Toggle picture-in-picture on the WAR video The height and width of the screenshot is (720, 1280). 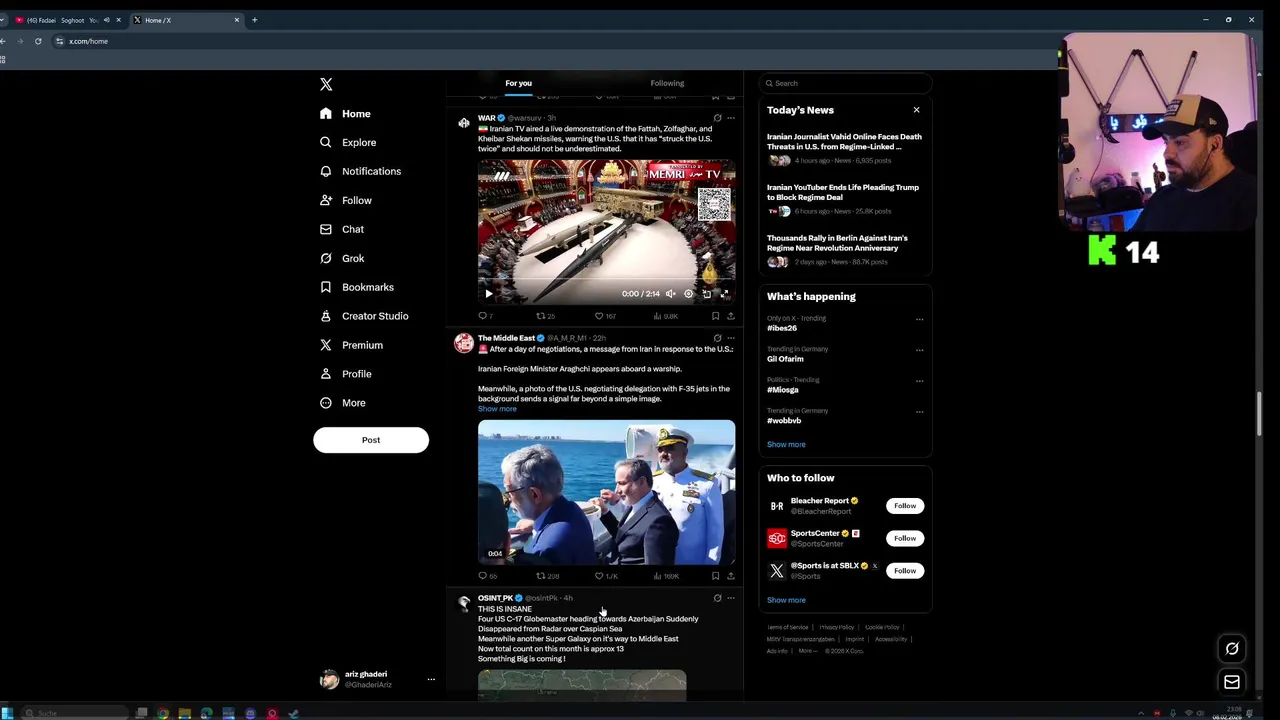pos(707,294)
